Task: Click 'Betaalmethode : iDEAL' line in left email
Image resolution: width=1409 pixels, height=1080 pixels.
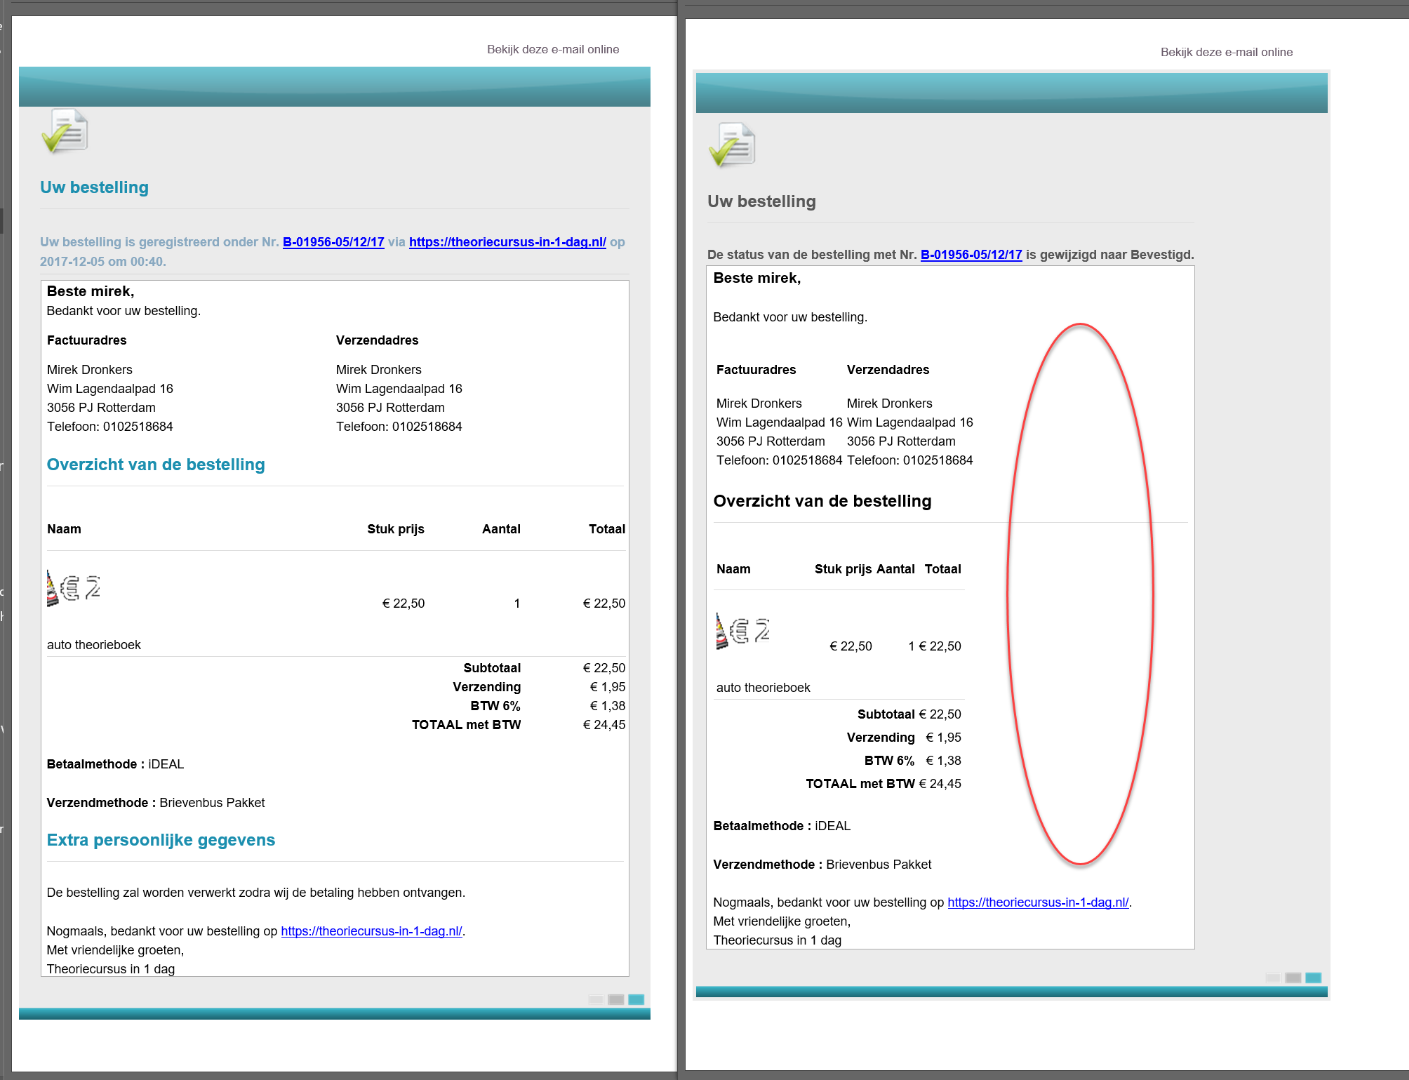Action: point(115,764)
